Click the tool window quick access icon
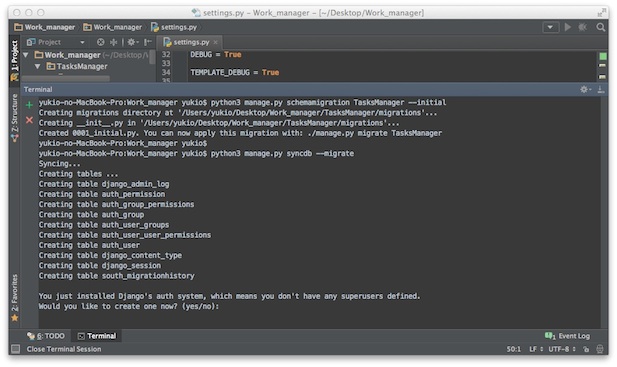This screenshot has height=367, width=617. [x=15, y=349]
